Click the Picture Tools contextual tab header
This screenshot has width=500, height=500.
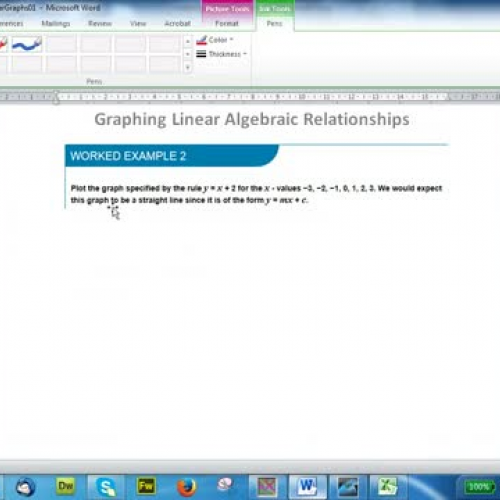click(227, 9)
